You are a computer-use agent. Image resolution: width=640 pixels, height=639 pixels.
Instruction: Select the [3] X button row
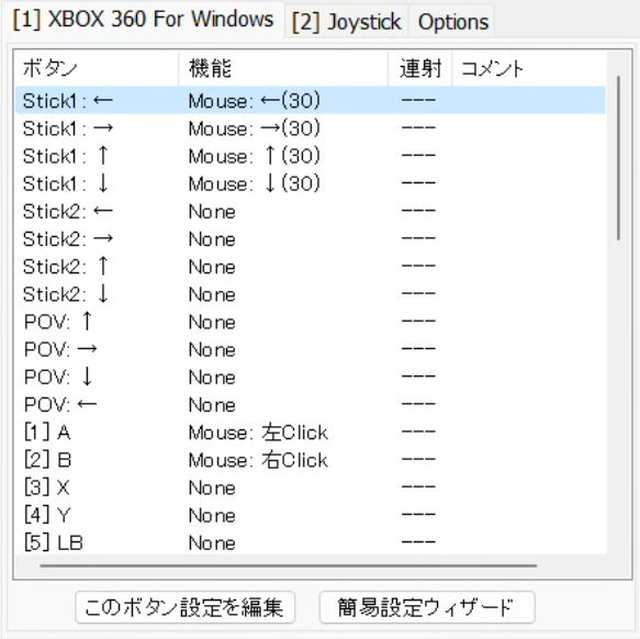310,488
